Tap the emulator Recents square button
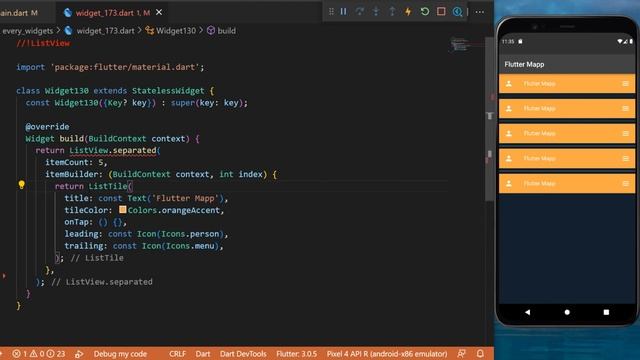Viewport: 640px width, 360px height. [x=606, y=312]
